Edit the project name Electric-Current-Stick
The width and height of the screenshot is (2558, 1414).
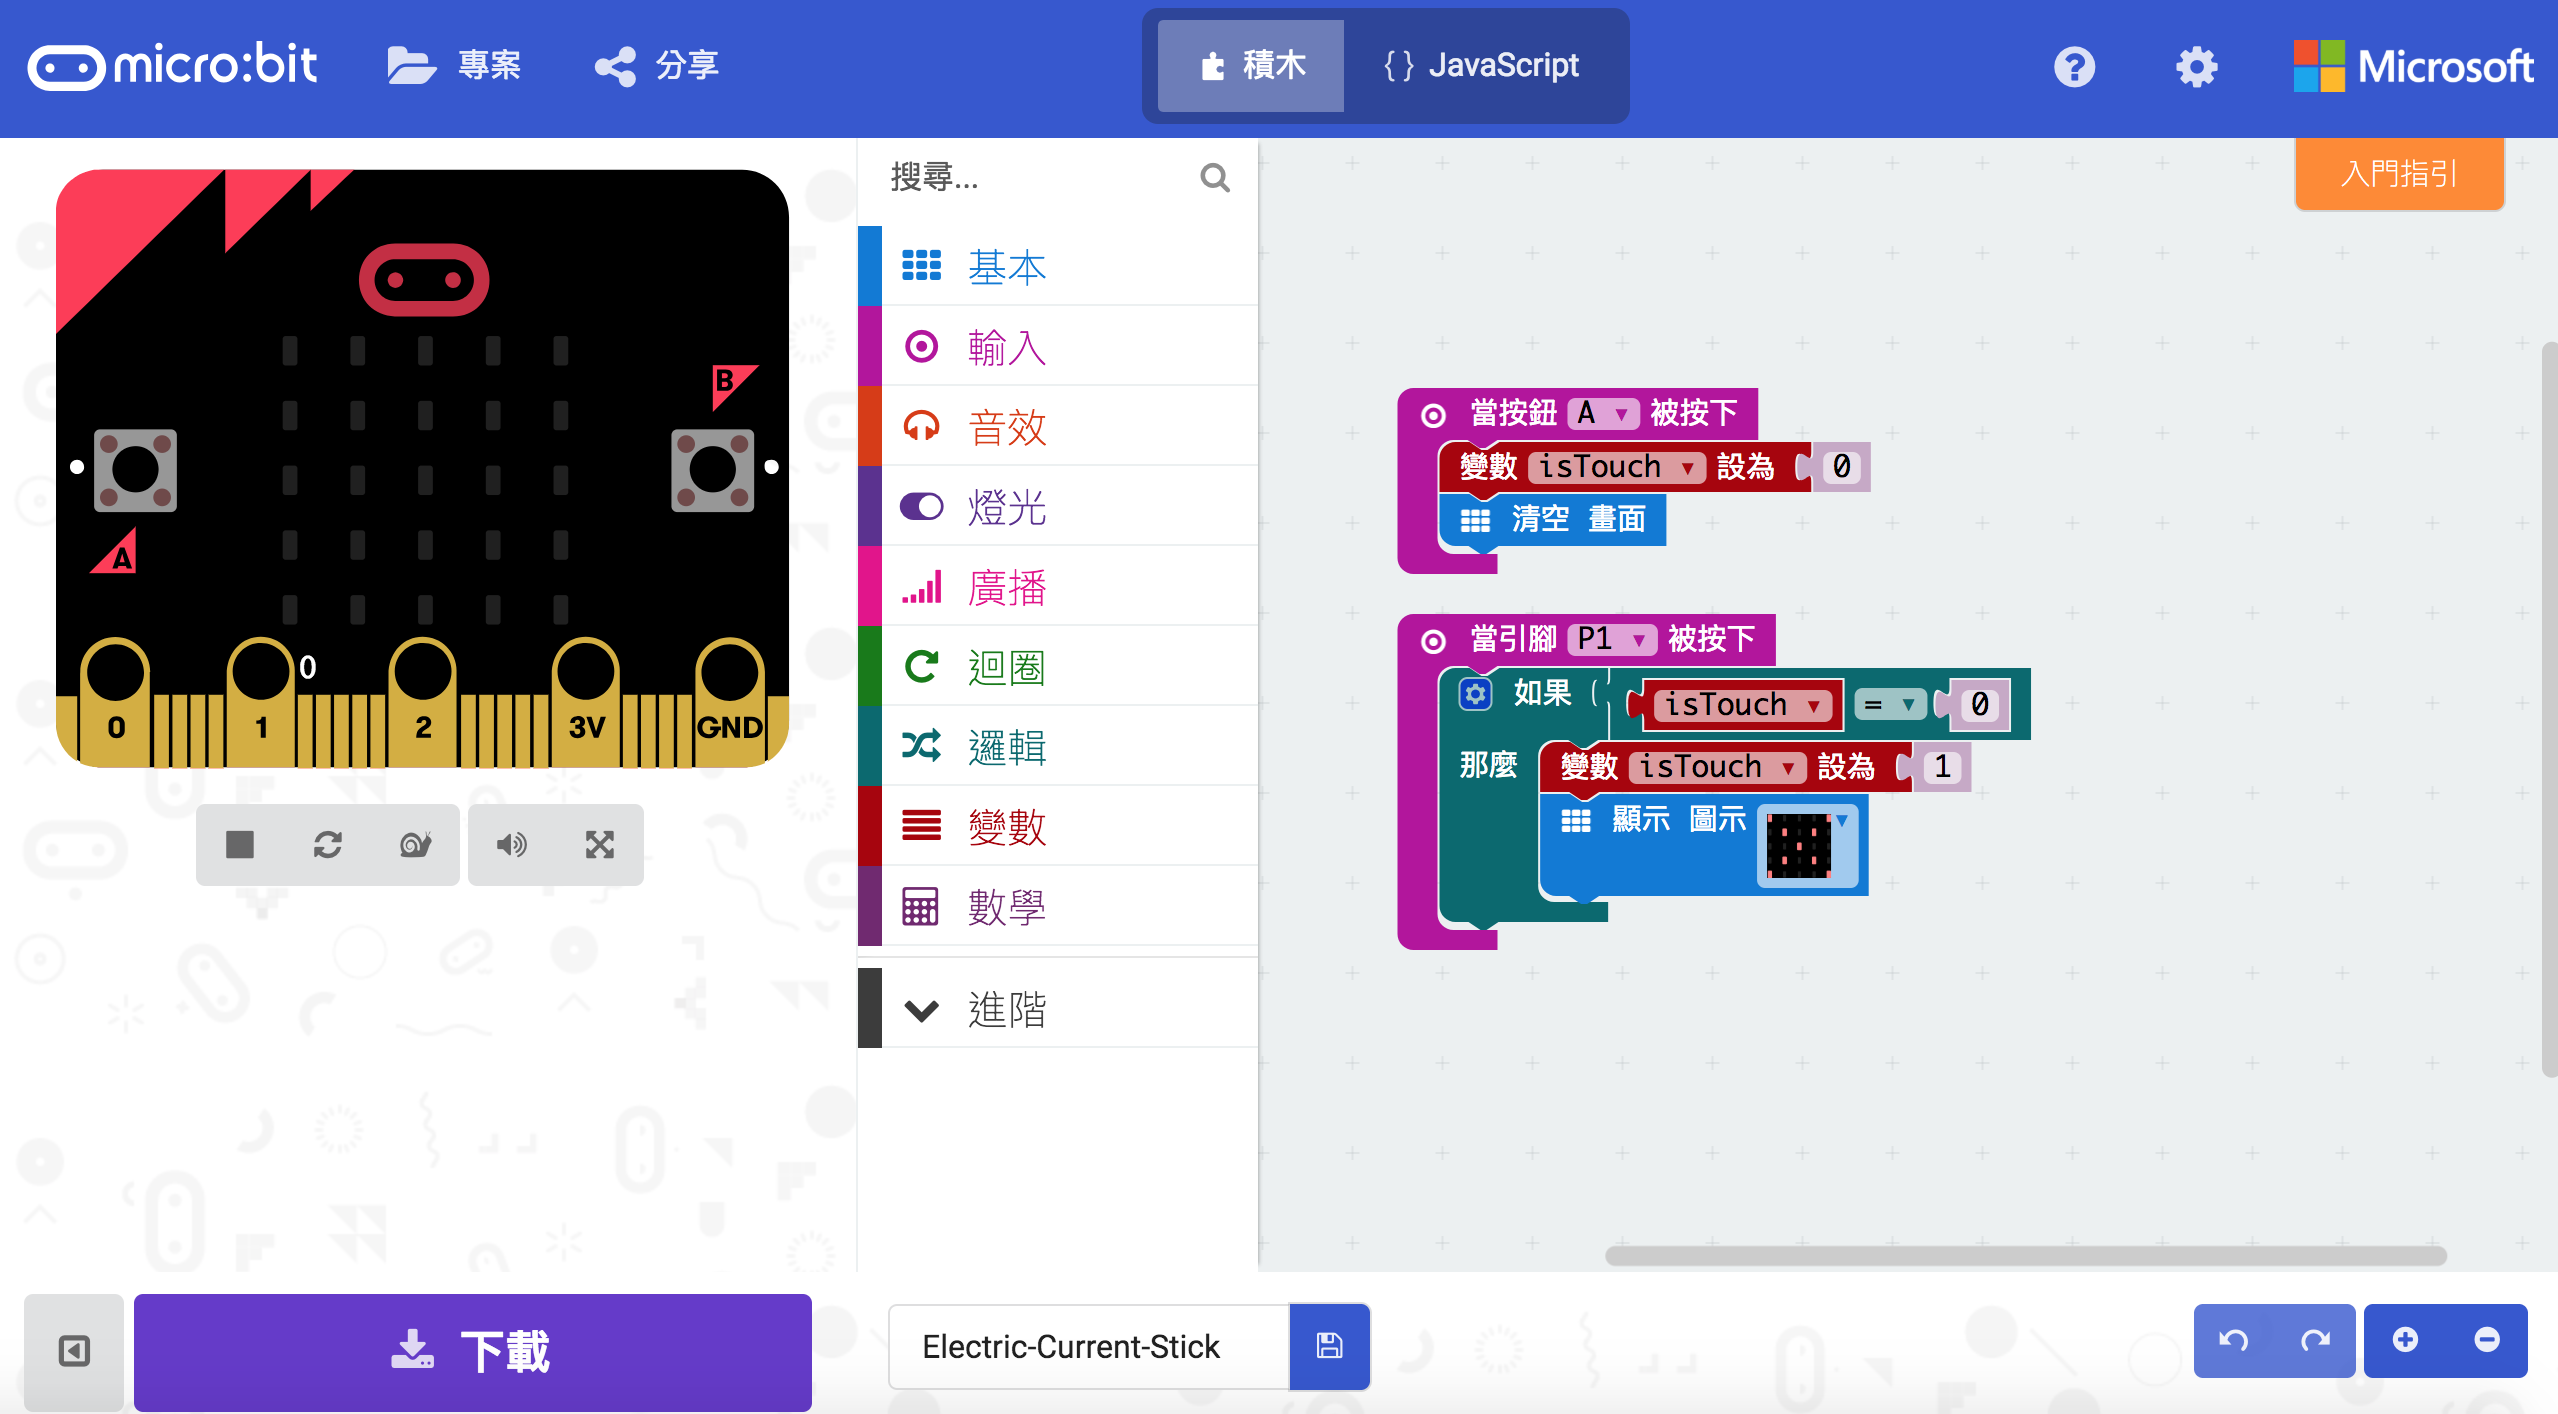(x=1088, y=1346)
